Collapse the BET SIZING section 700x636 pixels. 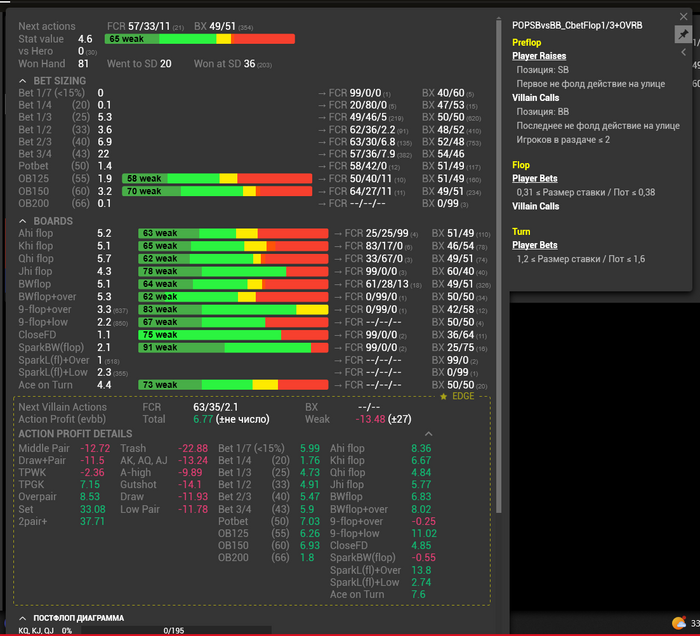24,80
